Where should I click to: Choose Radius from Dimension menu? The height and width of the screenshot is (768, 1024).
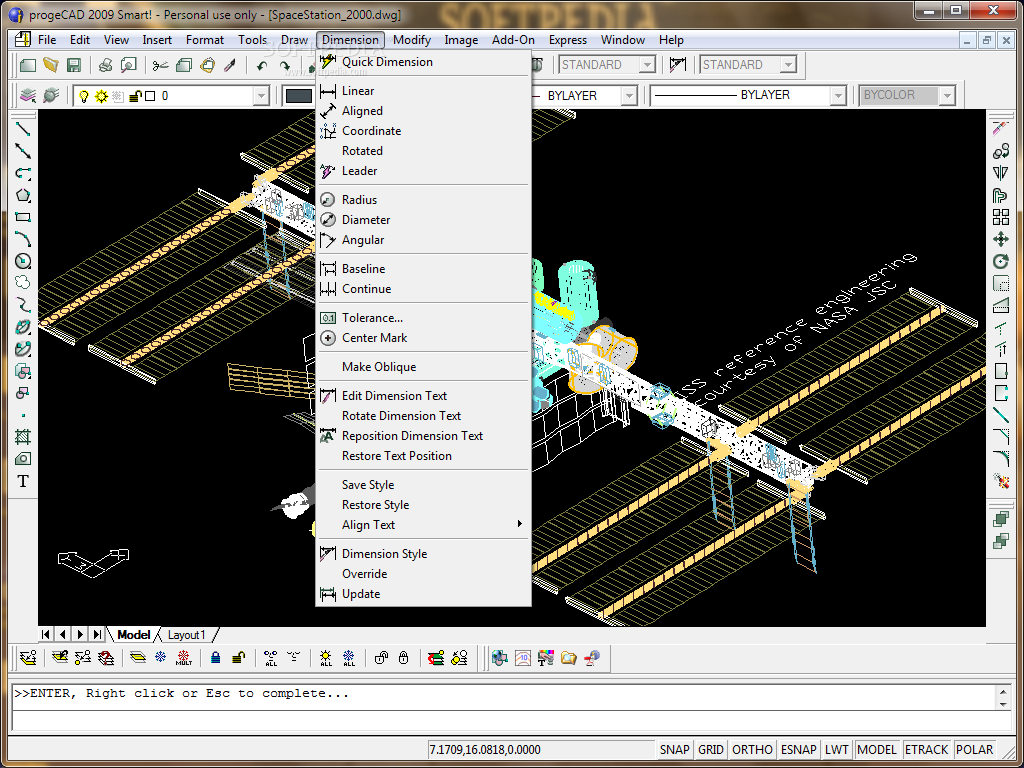(423, 200)
